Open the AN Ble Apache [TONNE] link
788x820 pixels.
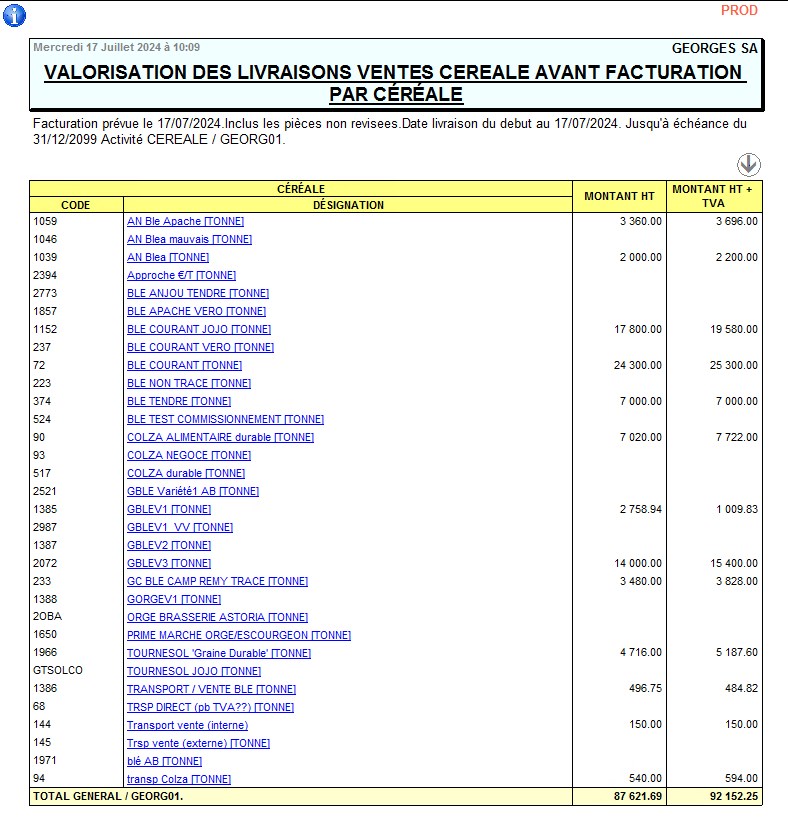click(x=185, y=221)
